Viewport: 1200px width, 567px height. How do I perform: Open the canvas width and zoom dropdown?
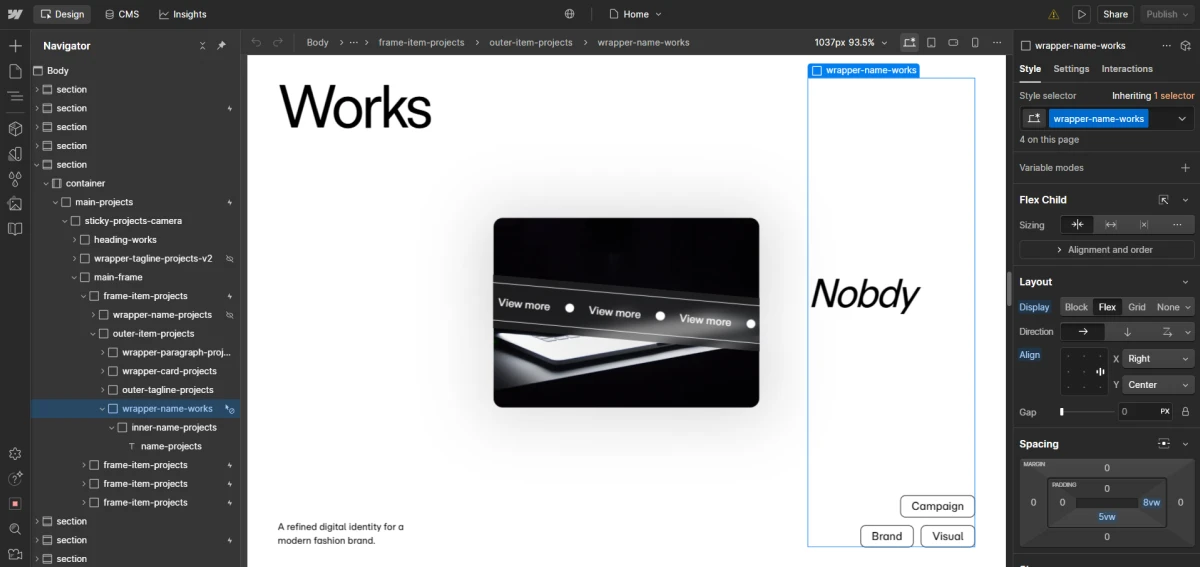[x=850, y=42]
